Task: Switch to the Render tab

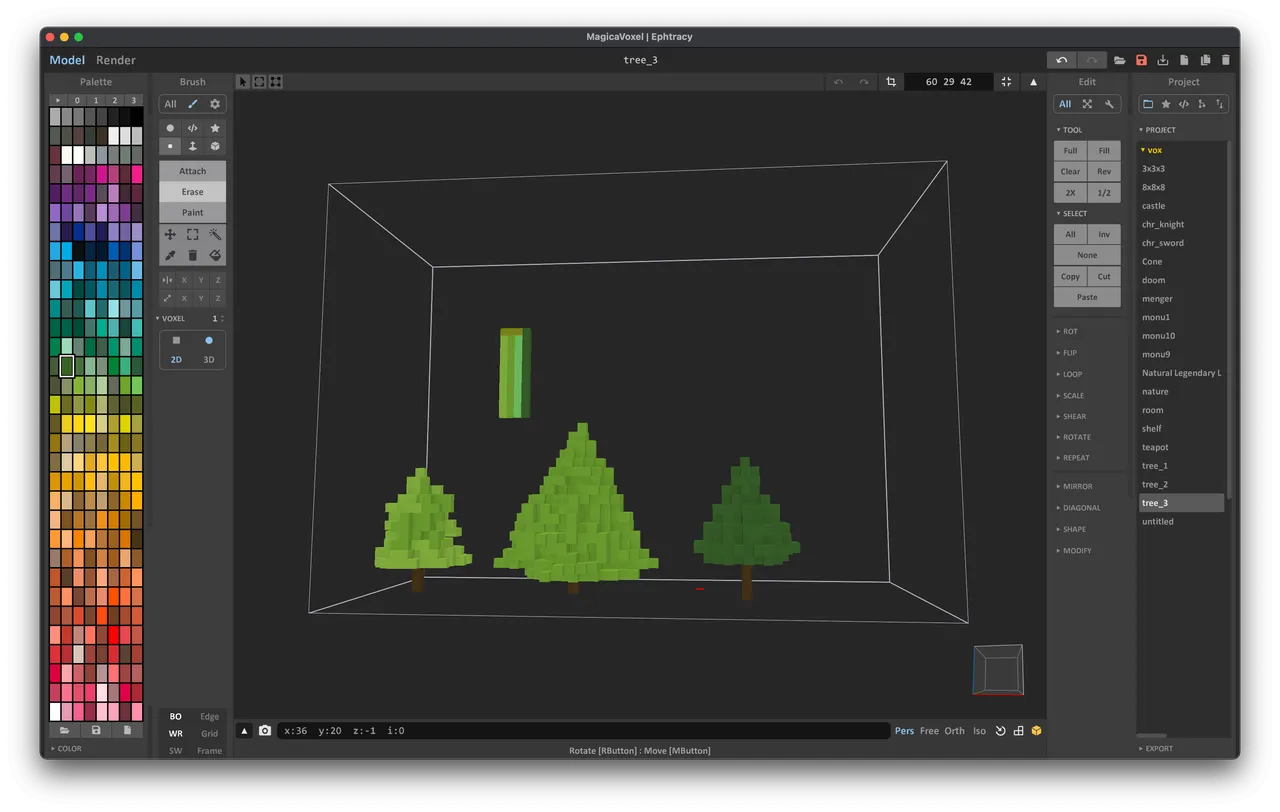Action: tap(116, 60)
